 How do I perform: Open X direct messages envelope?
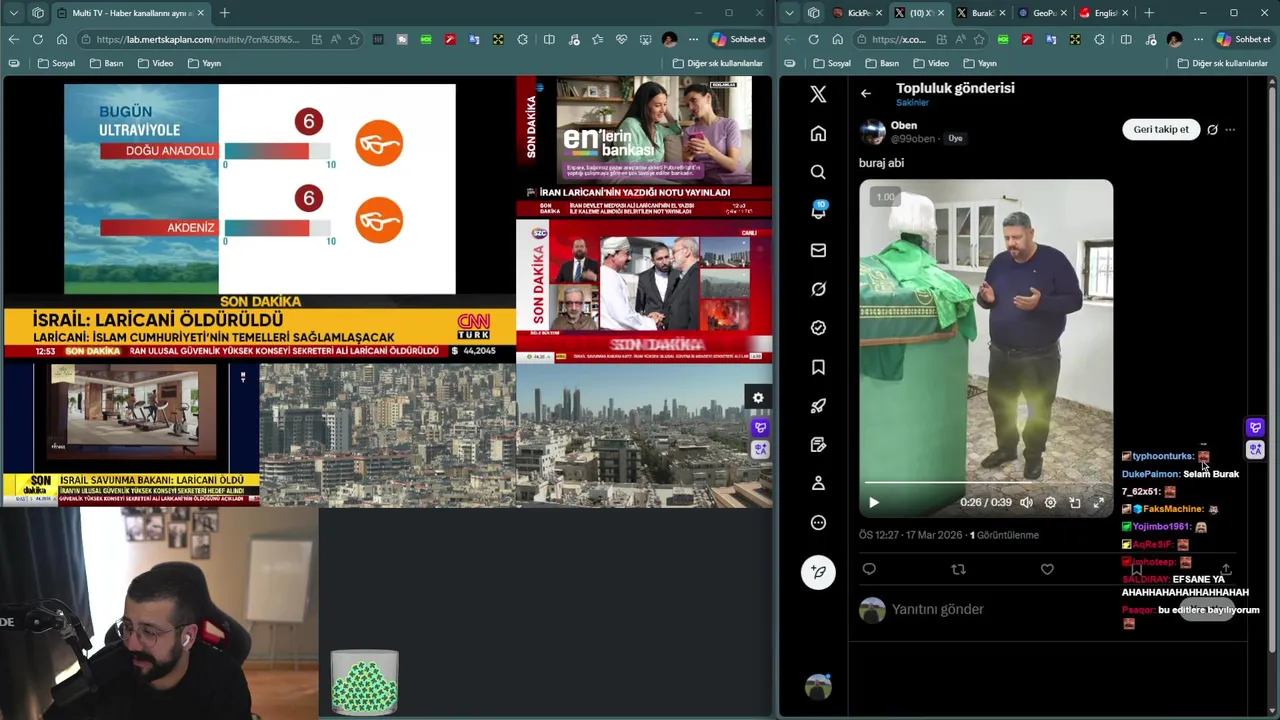coord(818,250)
